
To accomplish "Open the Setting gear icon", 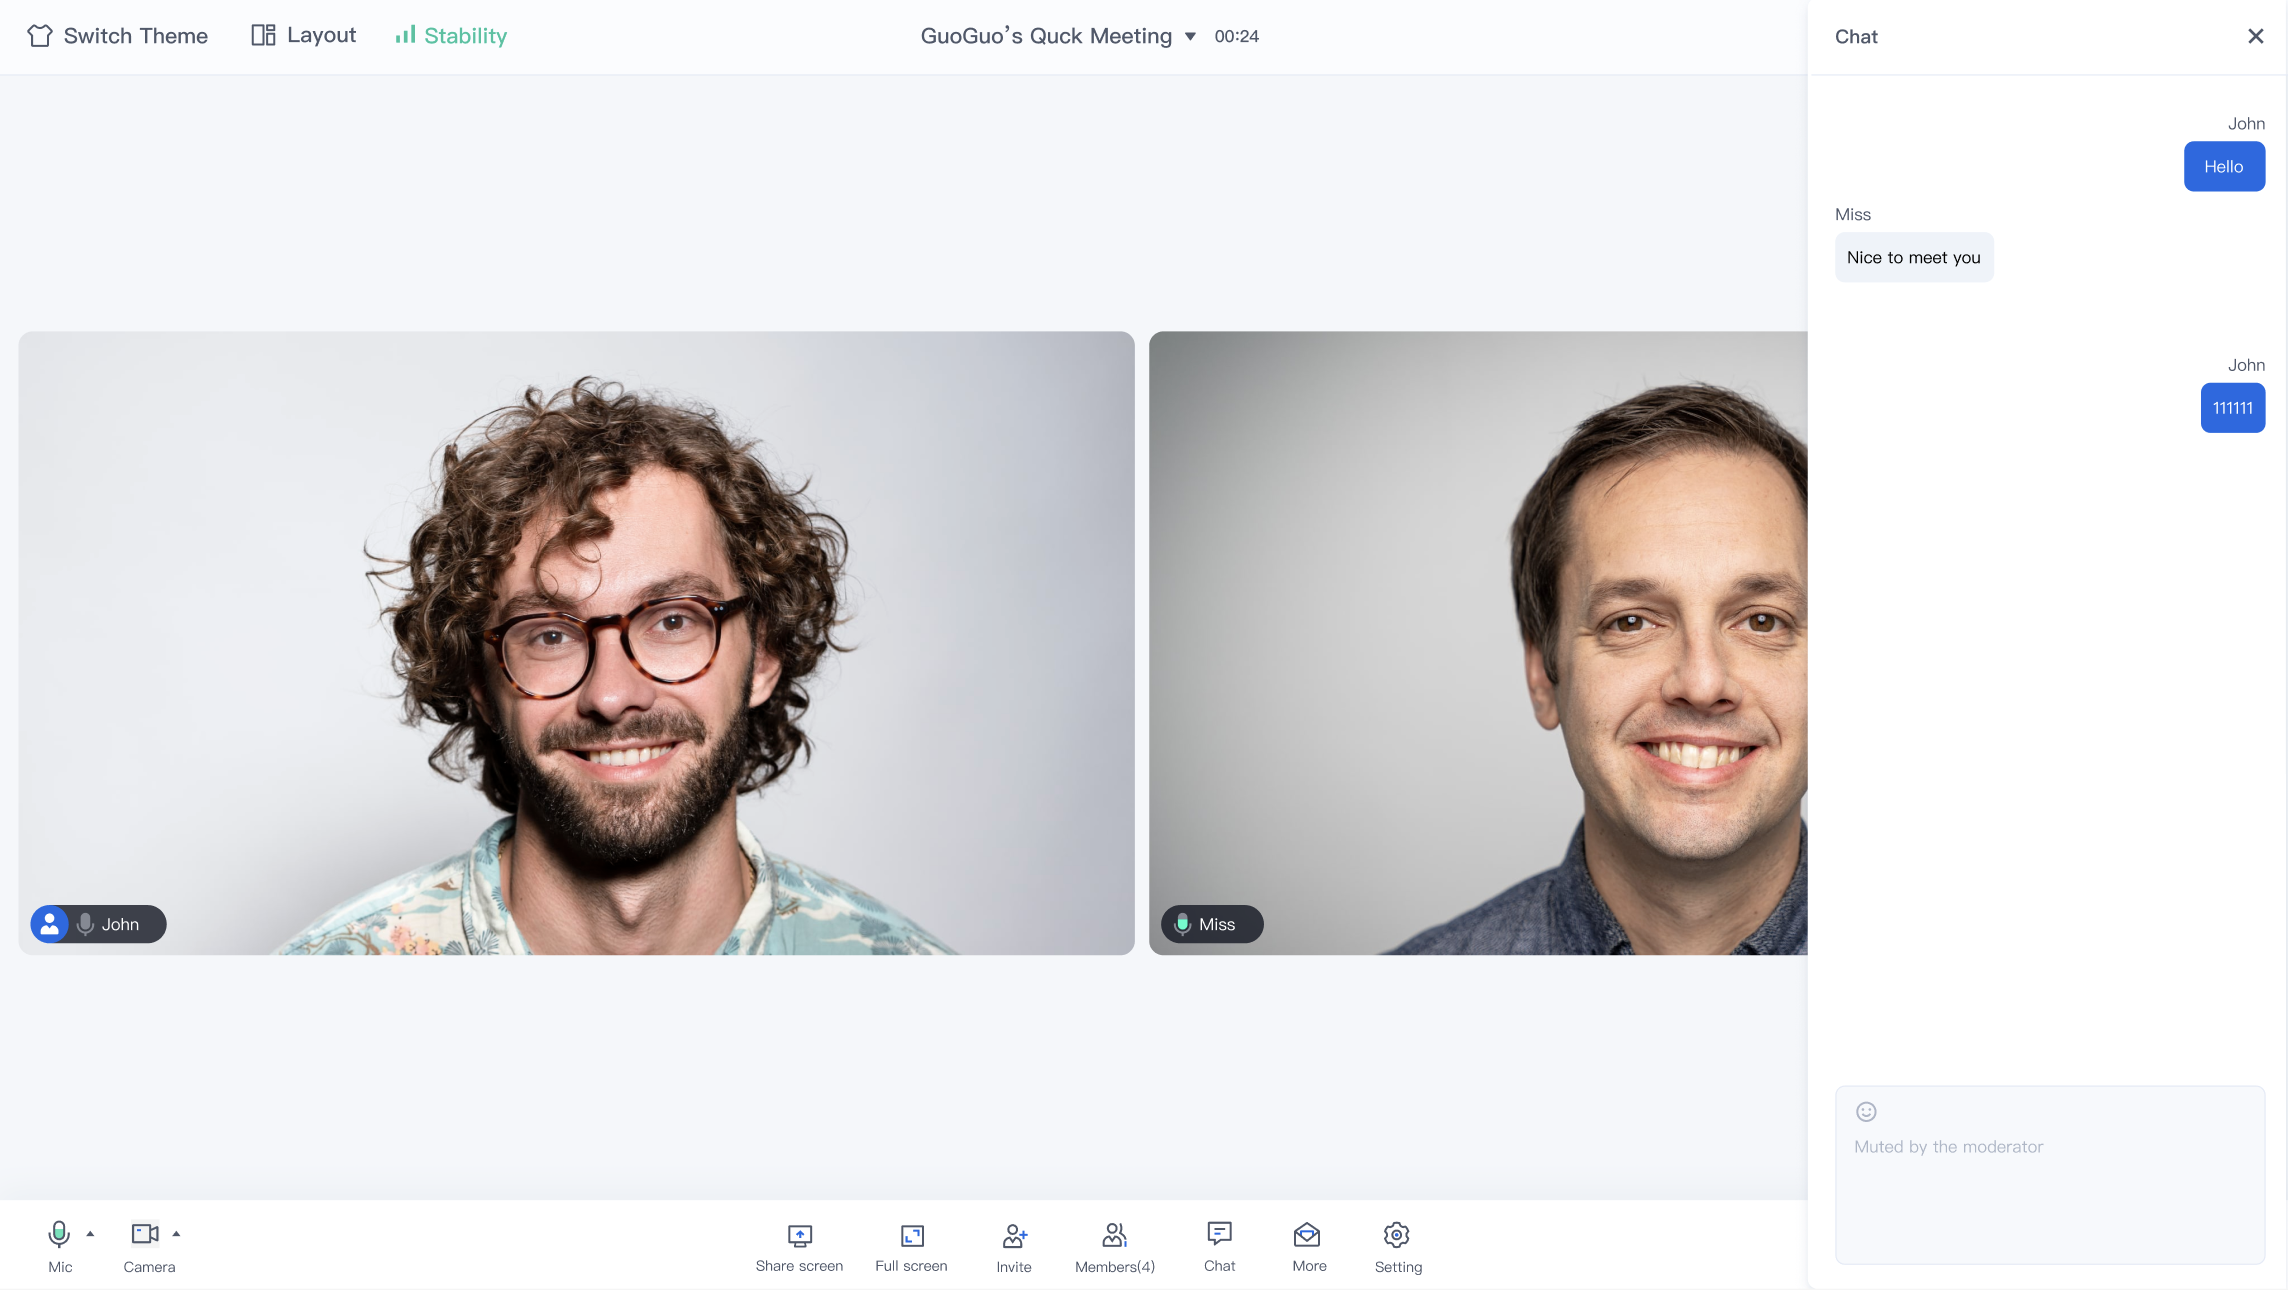I will click(x=1397, y=1236).
